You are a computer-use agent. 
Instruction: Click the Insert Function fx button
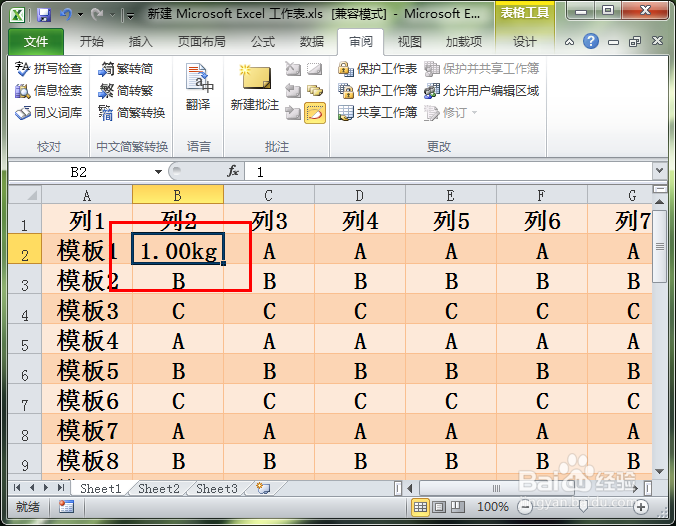pos(233,172)
